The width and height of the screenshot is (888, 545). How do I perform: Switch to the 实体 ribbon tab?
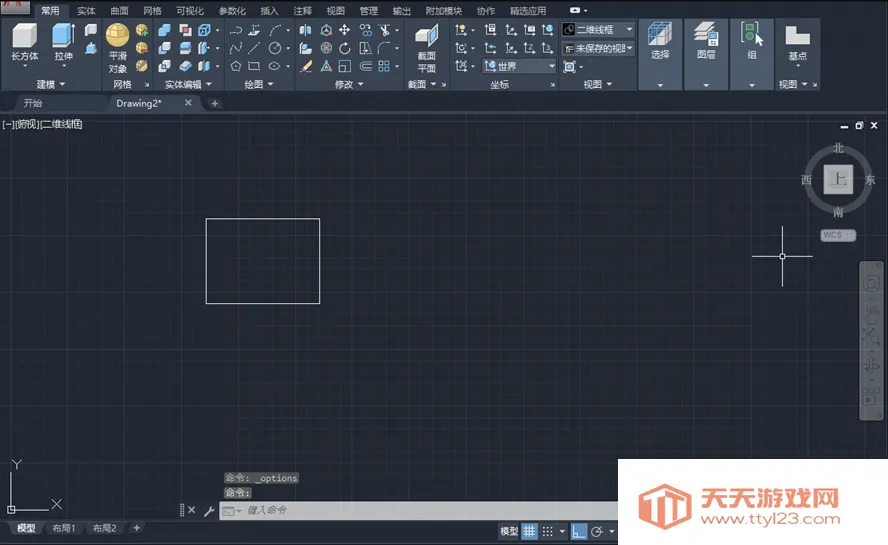point(86,11)
